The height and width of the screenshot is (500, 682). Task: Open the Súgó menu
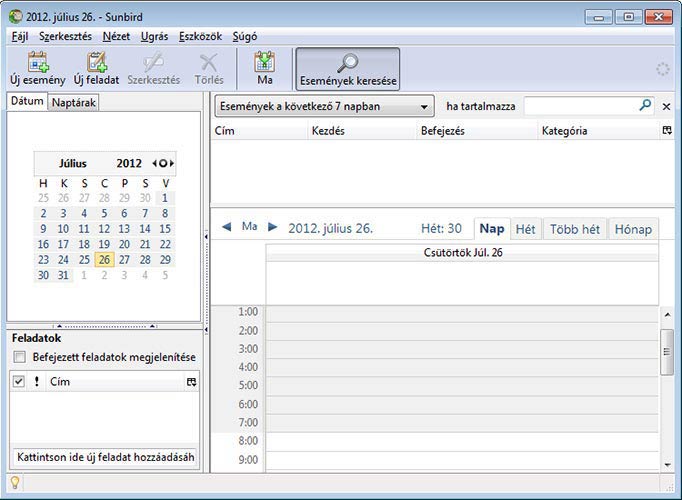[x=244, y=36]
